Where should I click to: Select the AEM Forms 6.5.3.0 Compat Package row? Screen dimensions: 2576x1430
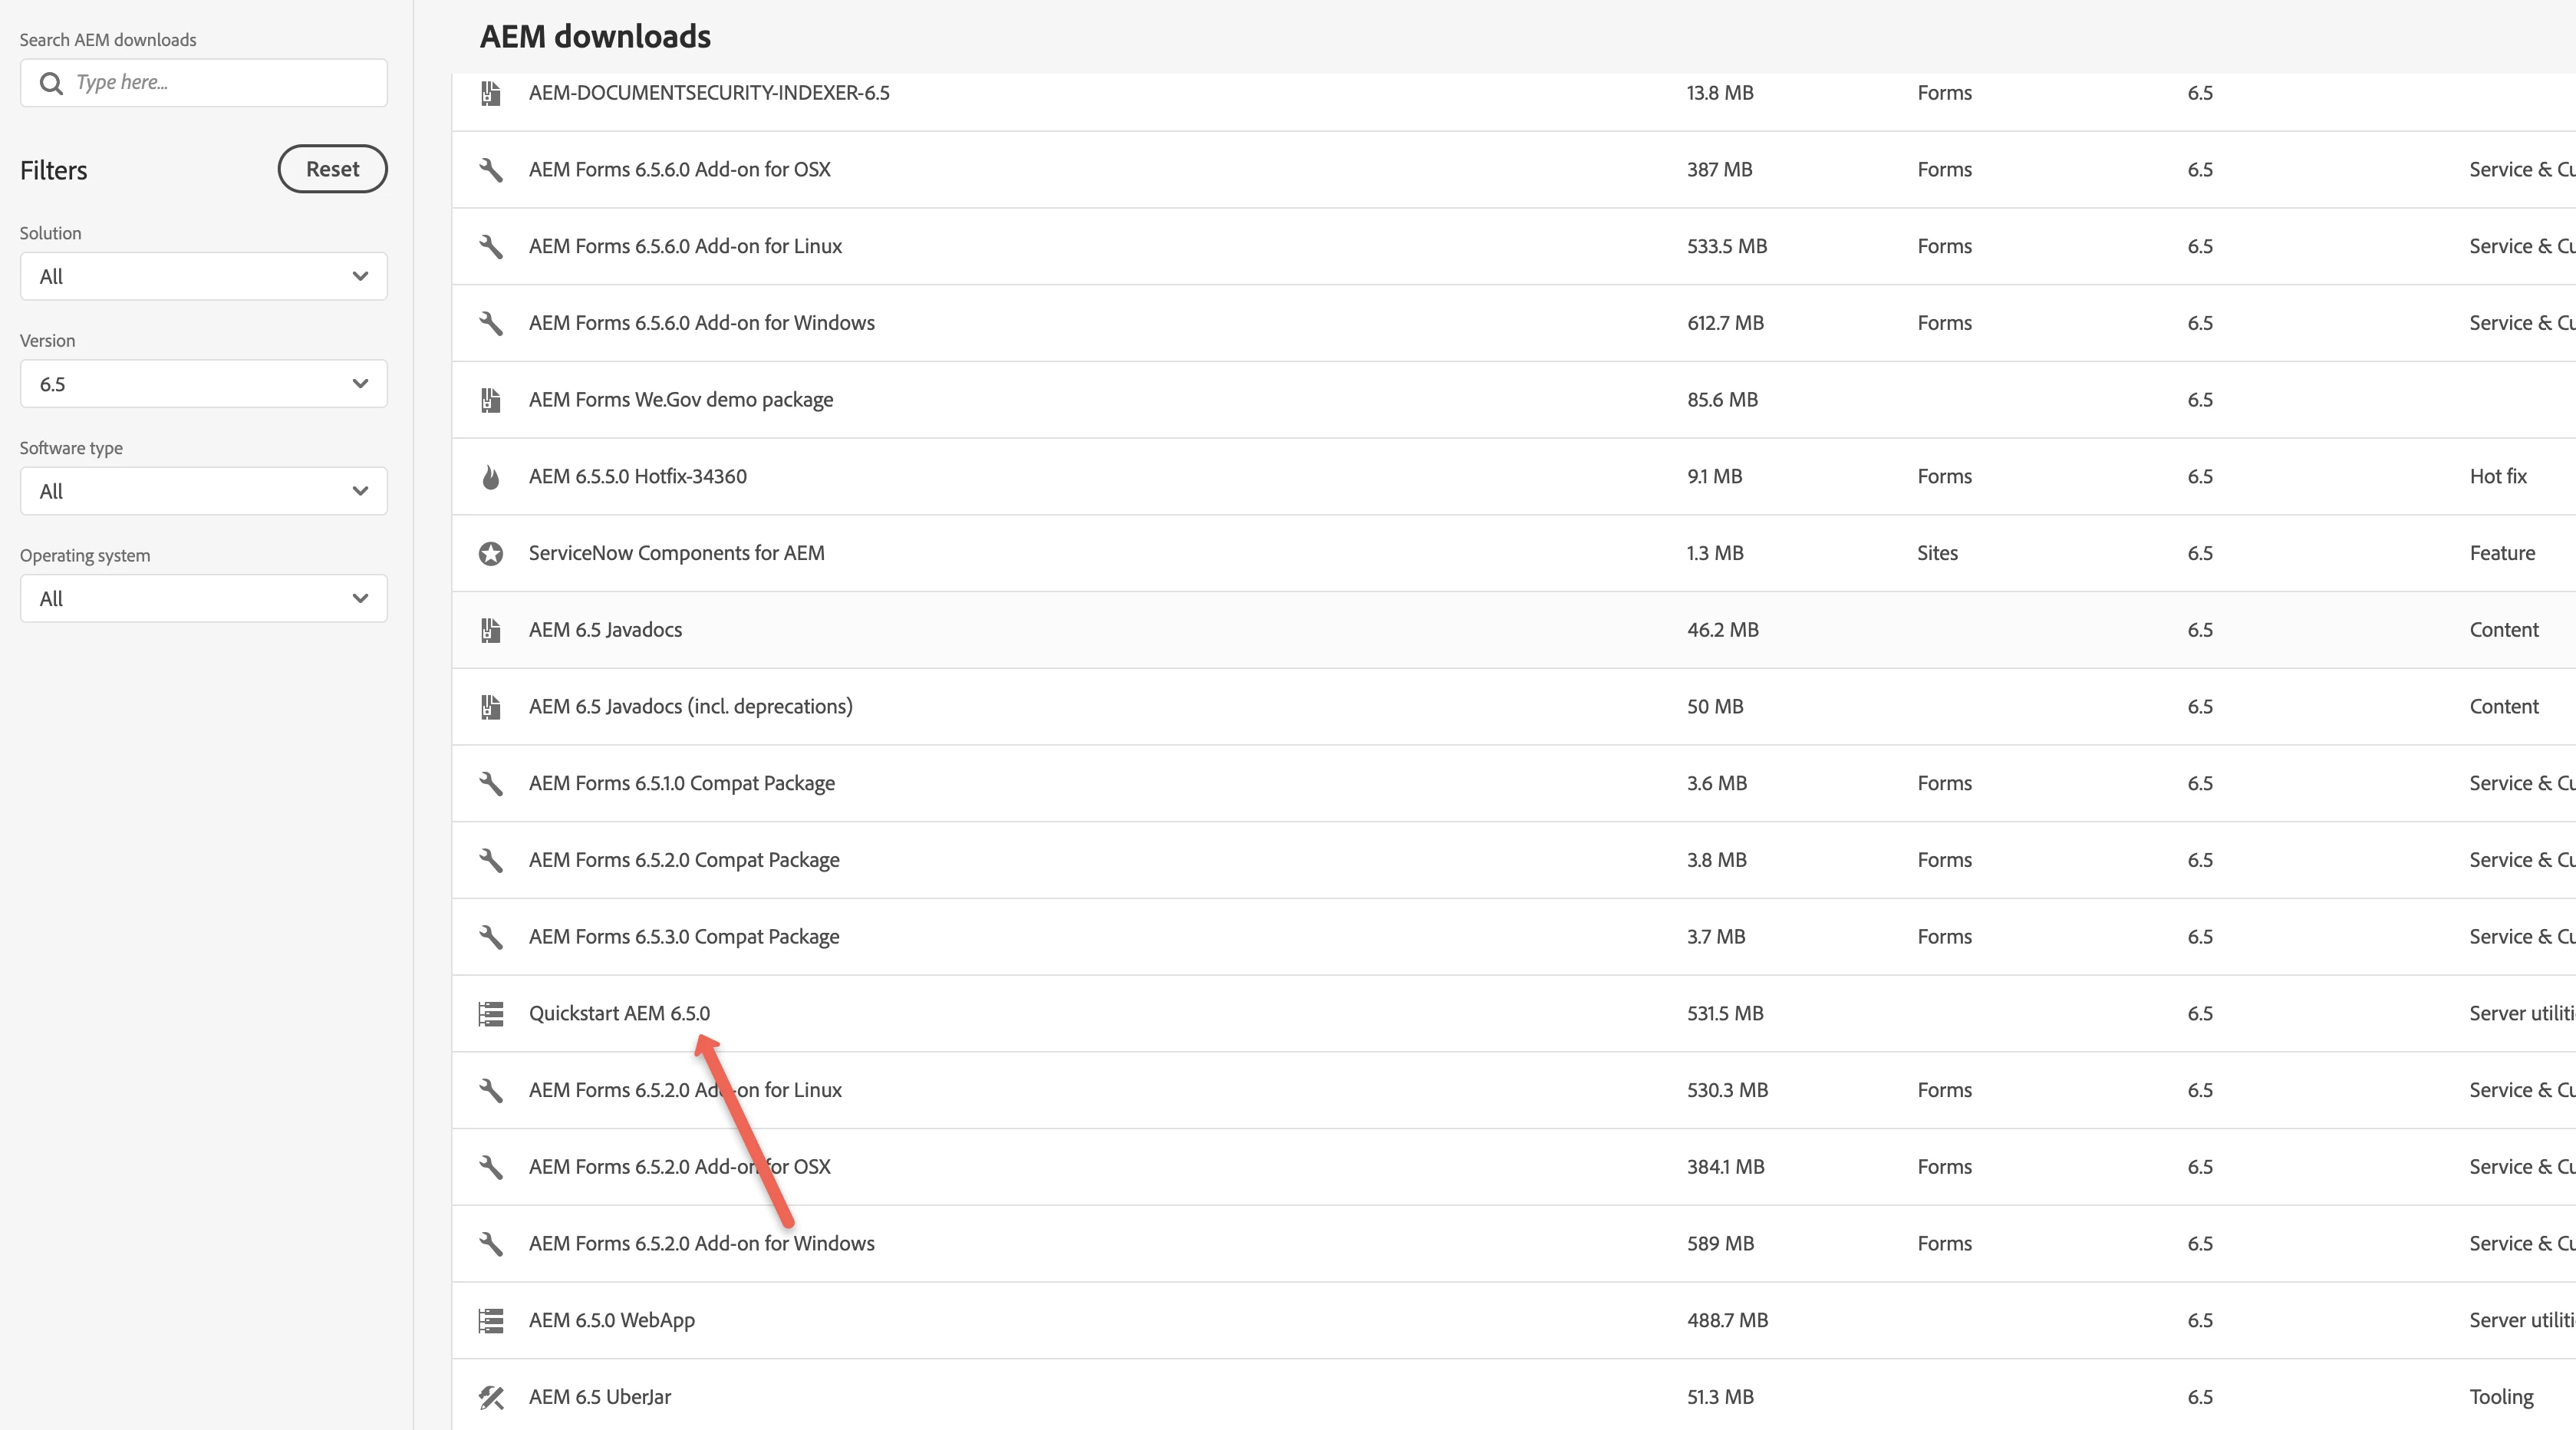tap(684, 937)
